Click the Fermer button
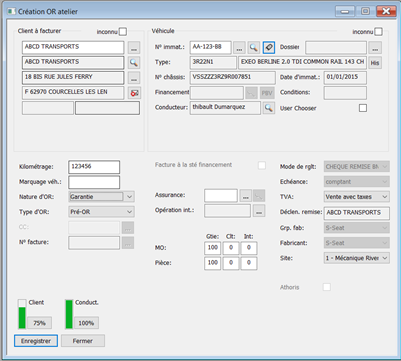This screenshot has height=361, width=401. [x=83, y=341]
